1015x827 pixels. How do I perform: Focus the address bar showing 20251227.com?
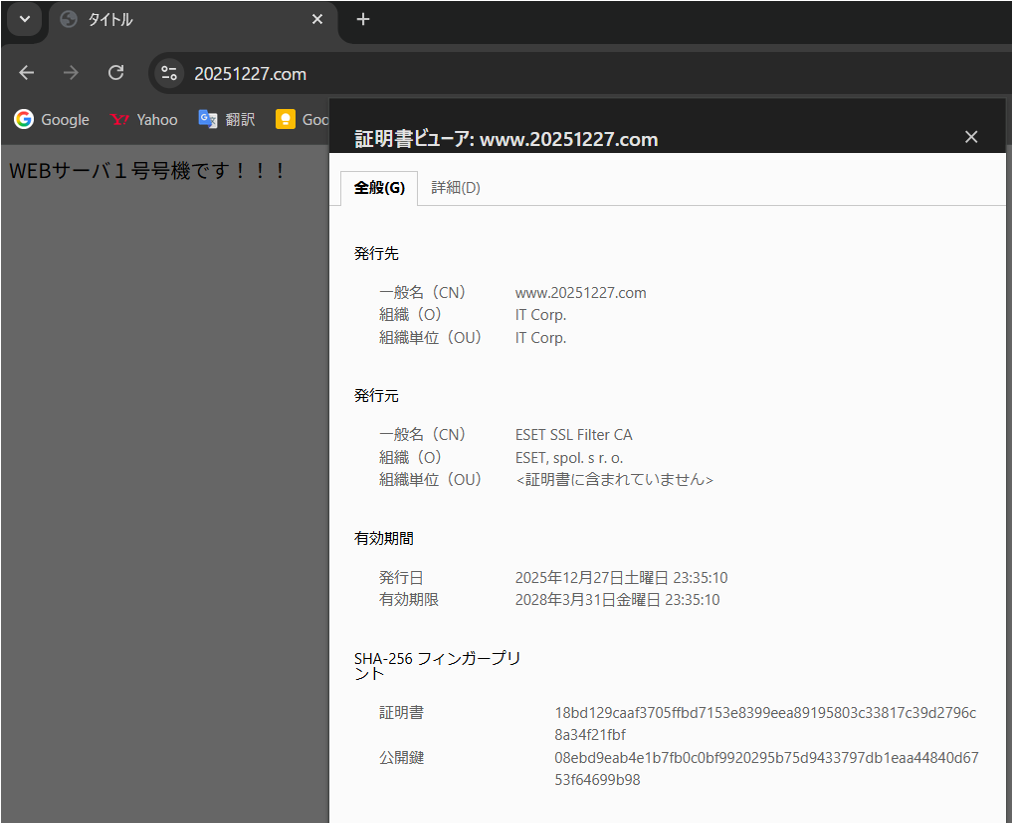(x=500, y=73)
